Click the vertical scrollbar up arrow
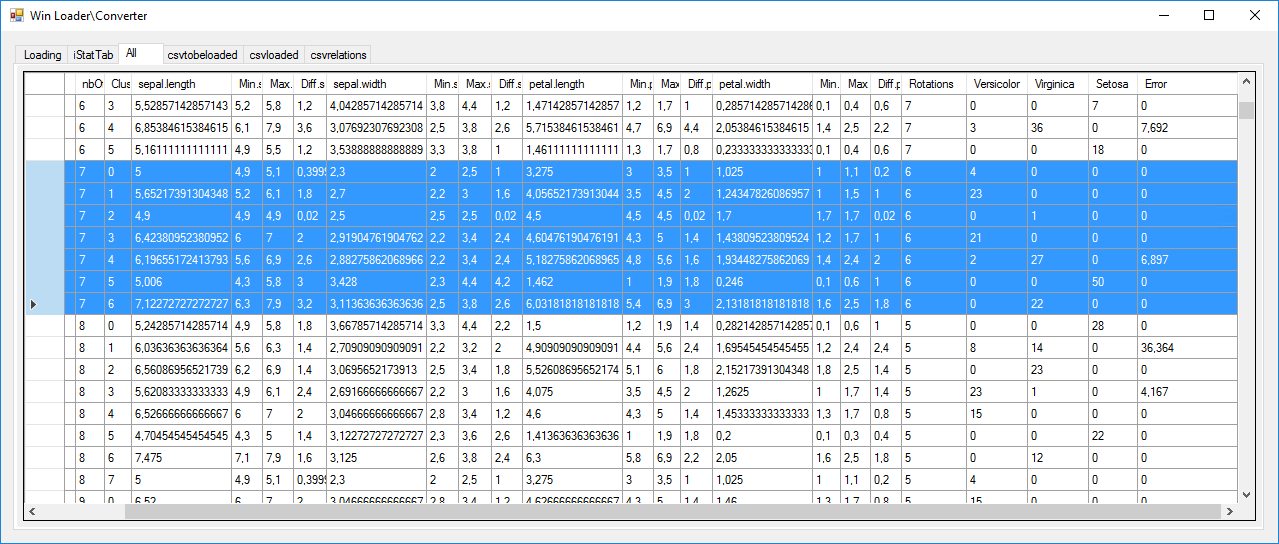 point(1246,82)
